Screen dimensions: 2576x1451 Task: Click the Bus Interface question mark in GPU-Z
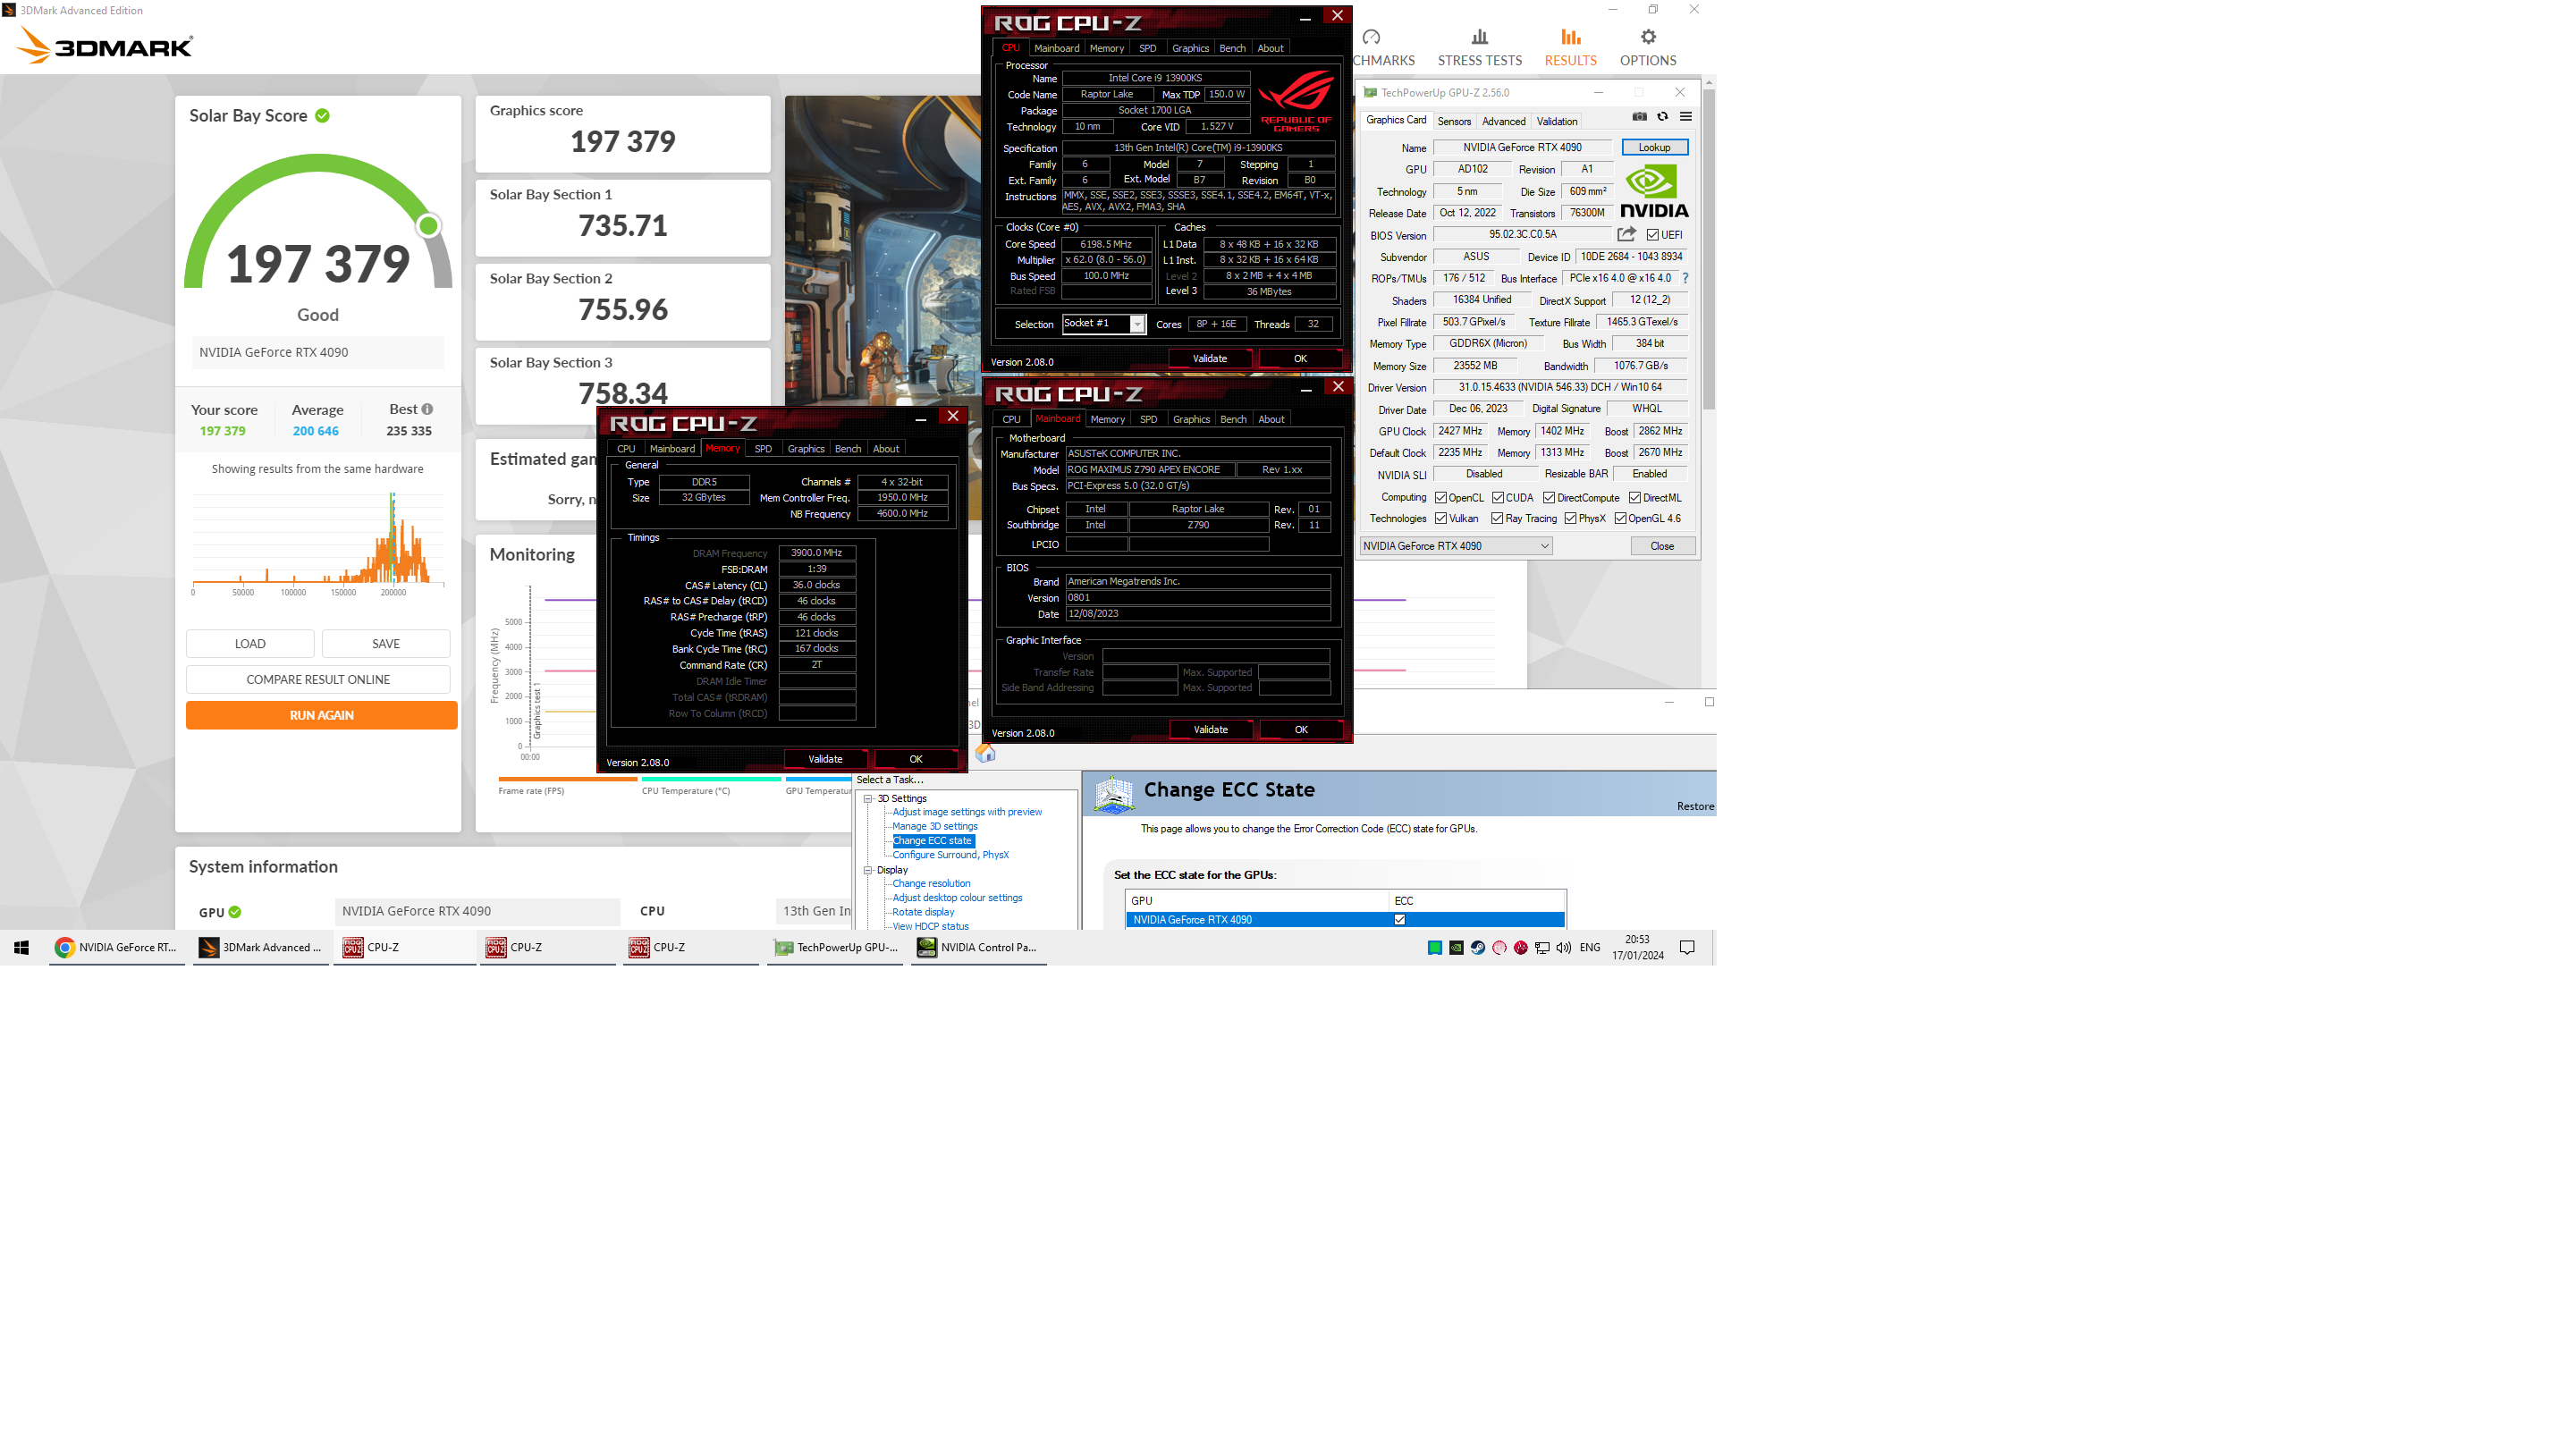coord(1685,278)
